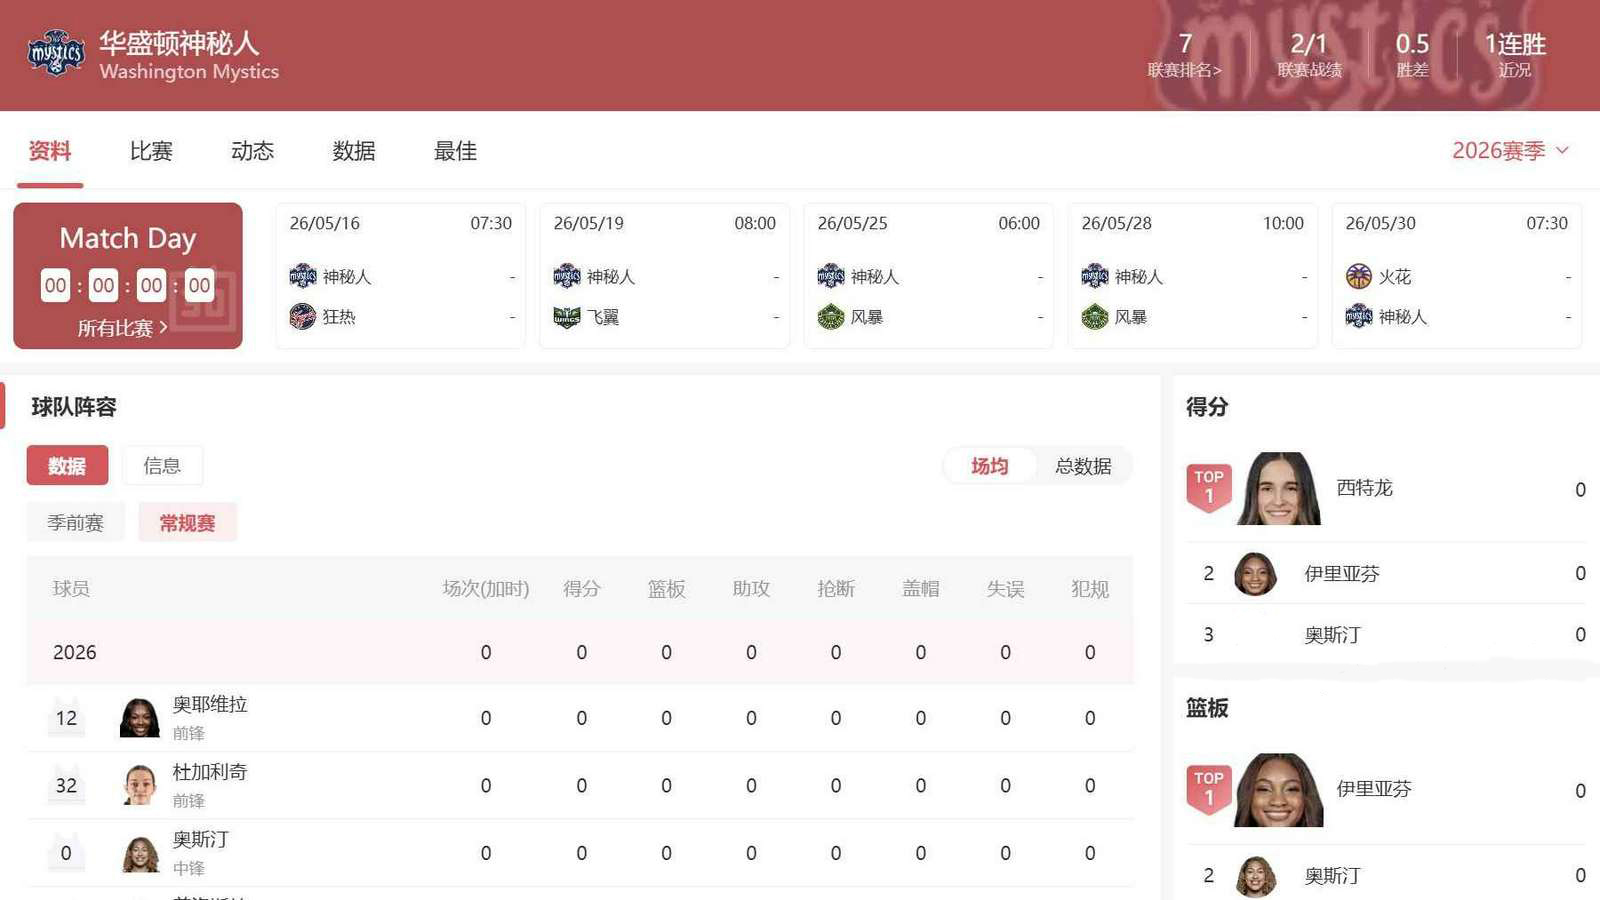Open 杜加利奇 player avatar in roster

click(x=140, y=785)
